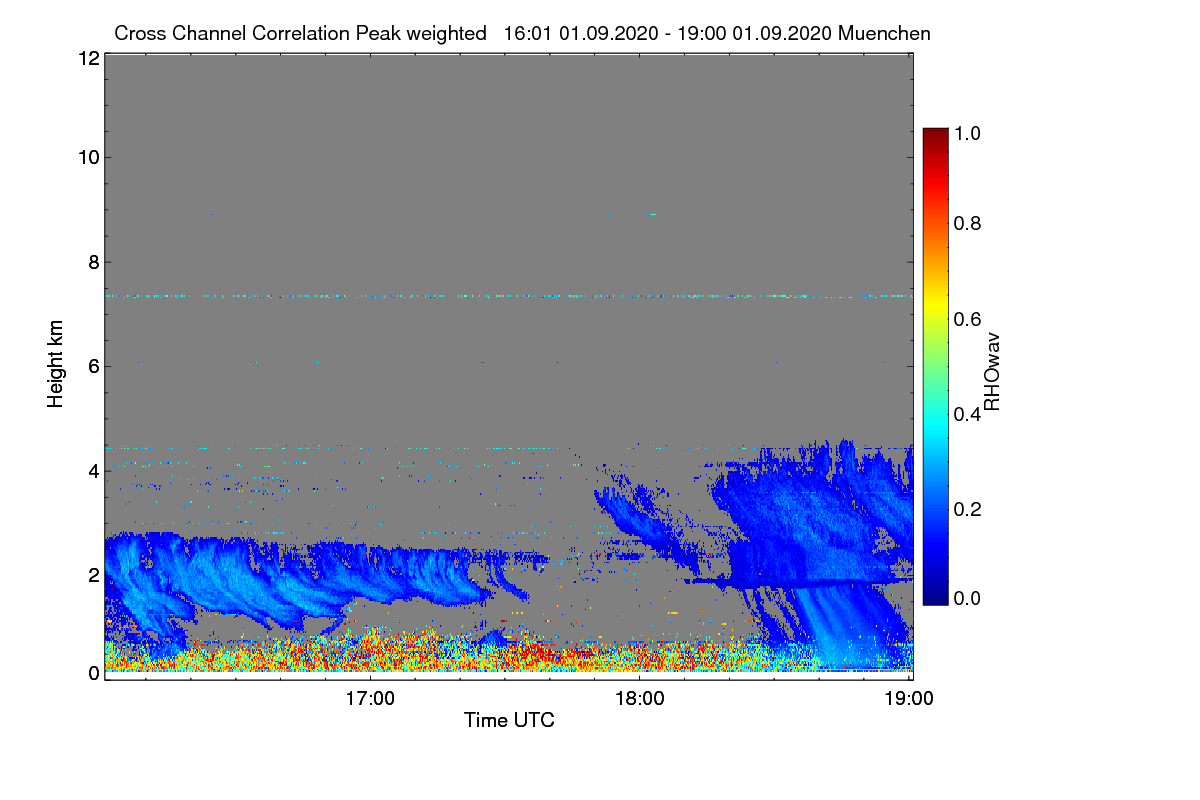Click the '18:00' time axis tick label

click(639, 698)
